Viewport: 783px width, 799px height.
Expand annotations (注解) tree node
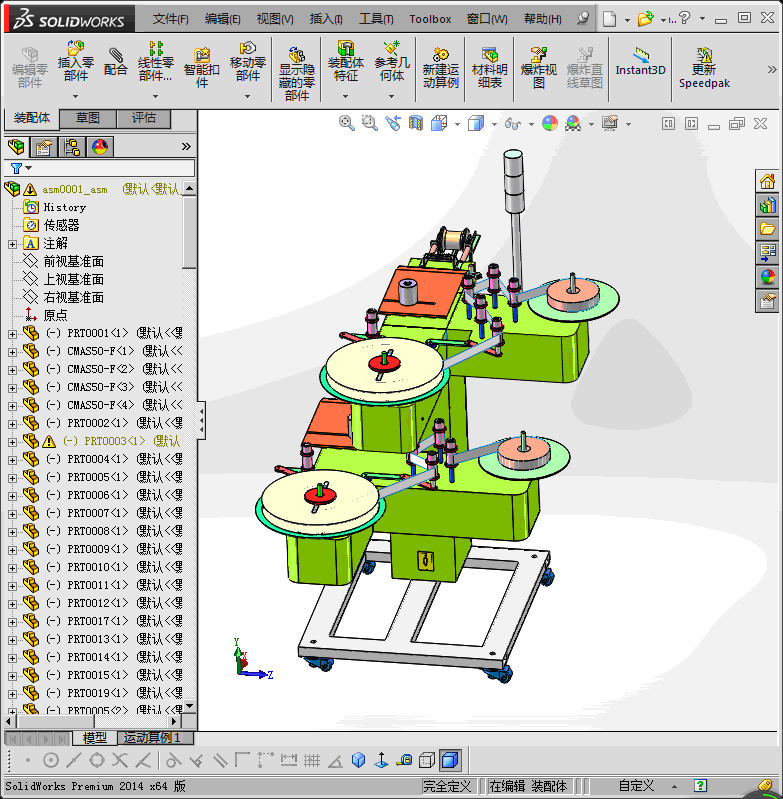coord(12,245)
